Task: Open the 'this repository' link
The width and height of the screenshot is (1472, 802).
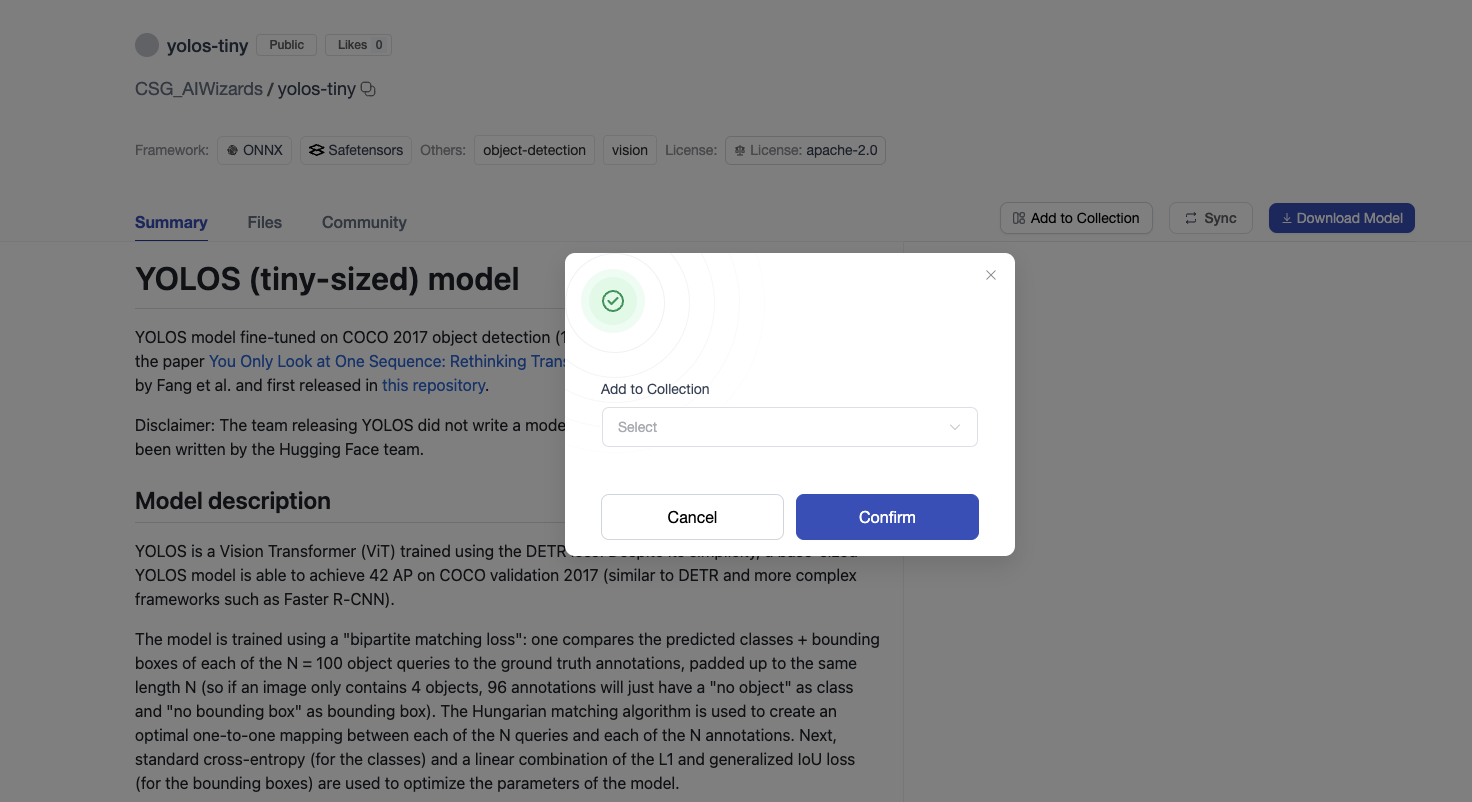Action: click(433, 385)
